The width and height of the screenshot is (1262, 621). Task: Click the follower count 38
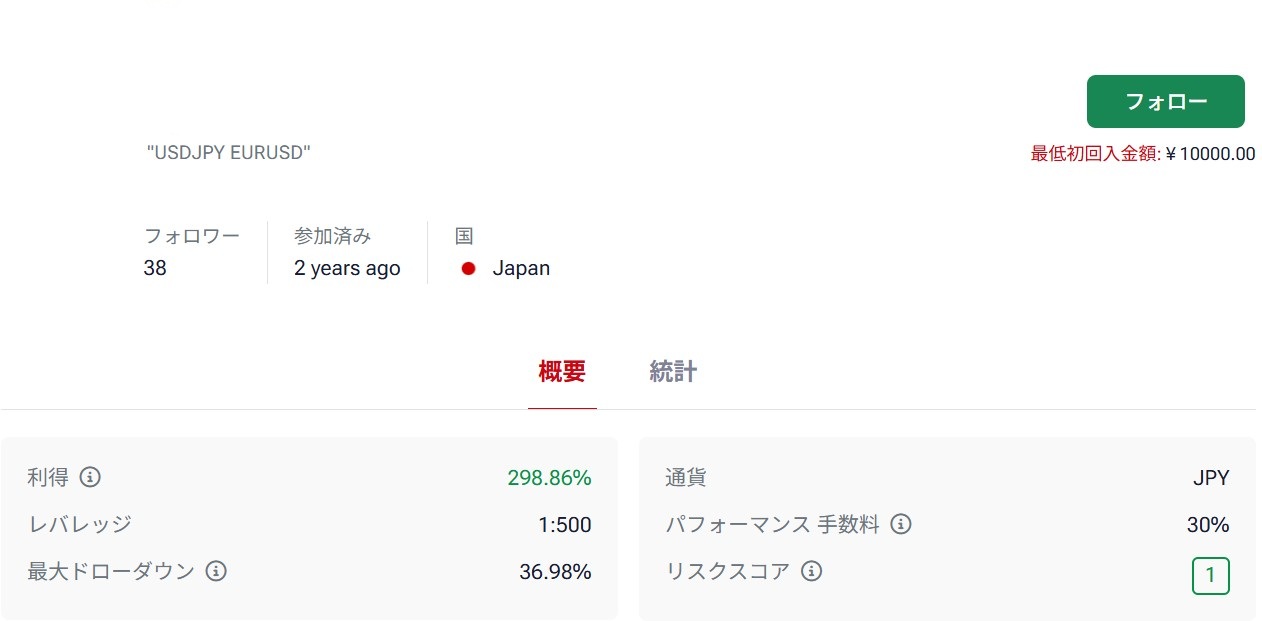pyautogui.click(x=155, y=268)
